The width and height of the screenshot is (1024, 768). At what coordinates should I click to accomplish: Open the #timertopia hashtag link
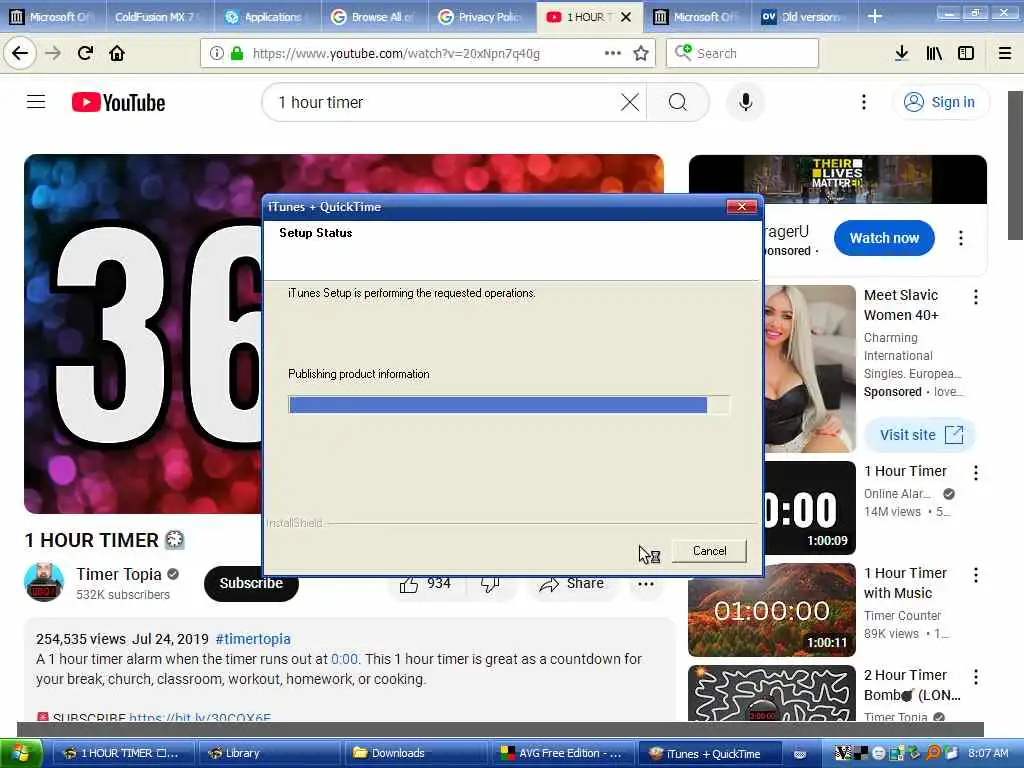tap(253, 639)
